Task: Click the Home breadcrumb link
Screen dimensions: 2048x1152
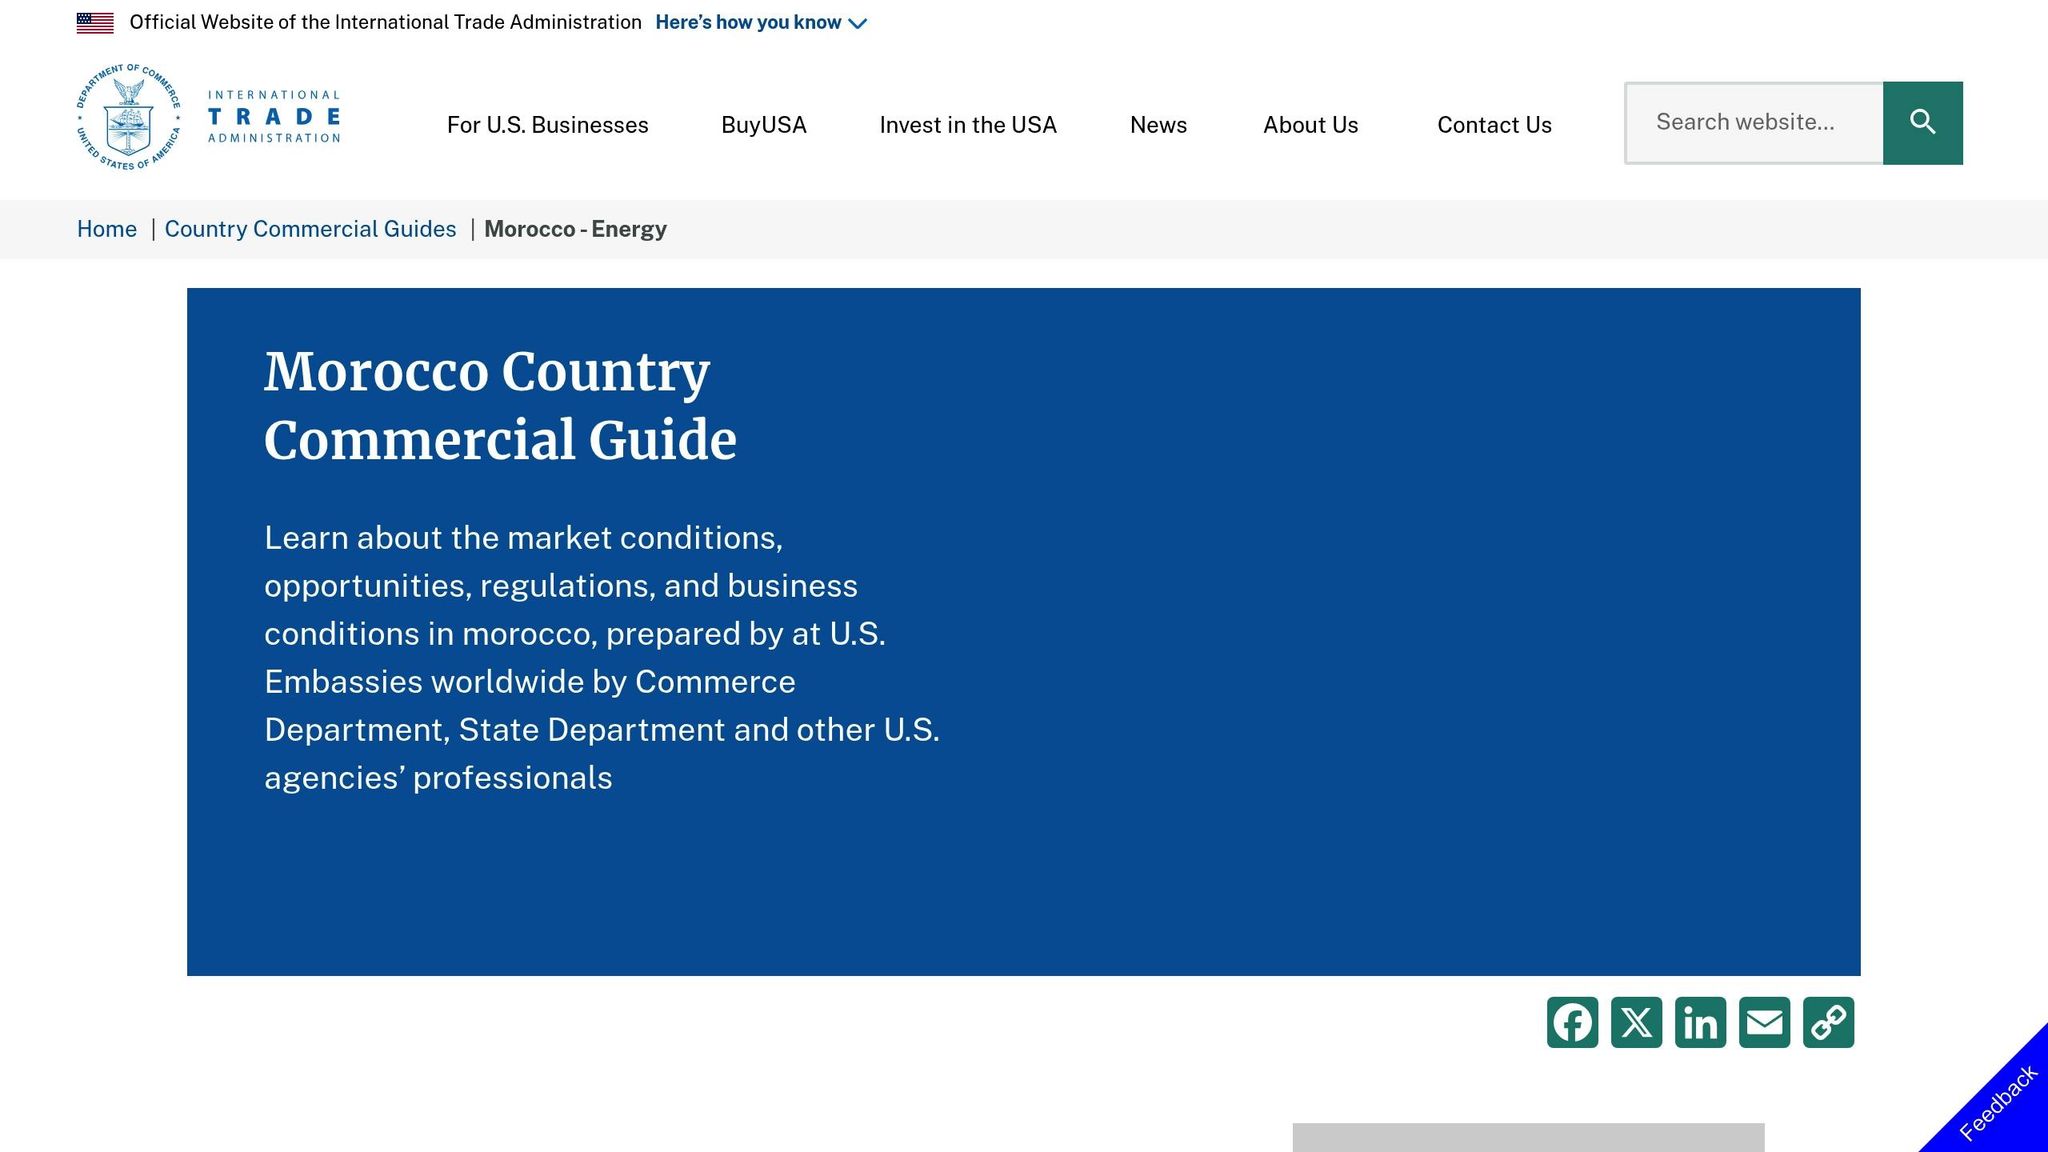Action: [x=107, y=229]
